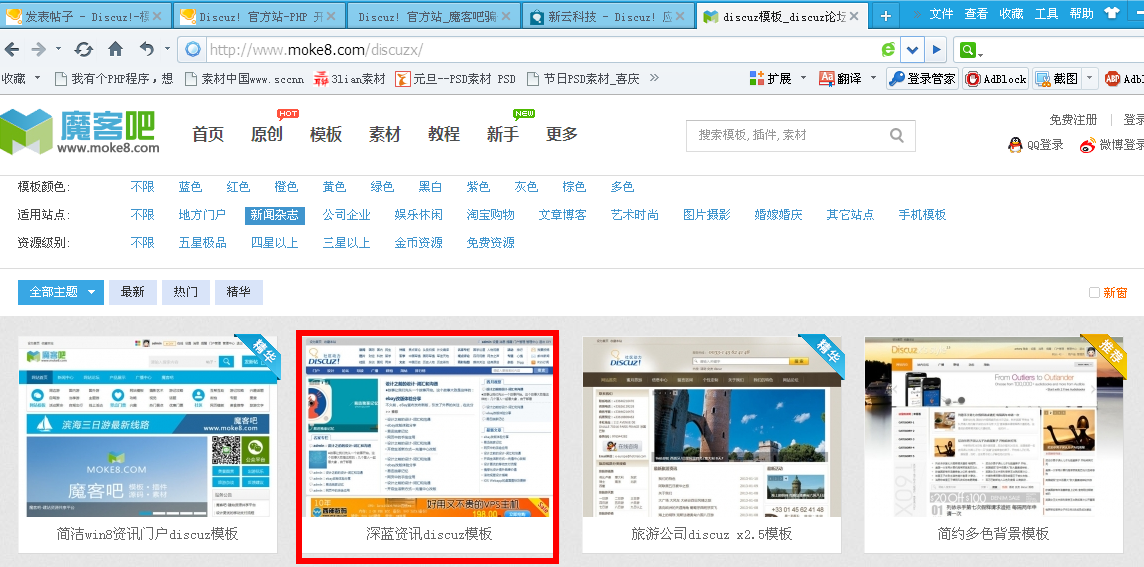Open the 素材 navigation item
1144x567 pixels.
click(x=384, y=134)
